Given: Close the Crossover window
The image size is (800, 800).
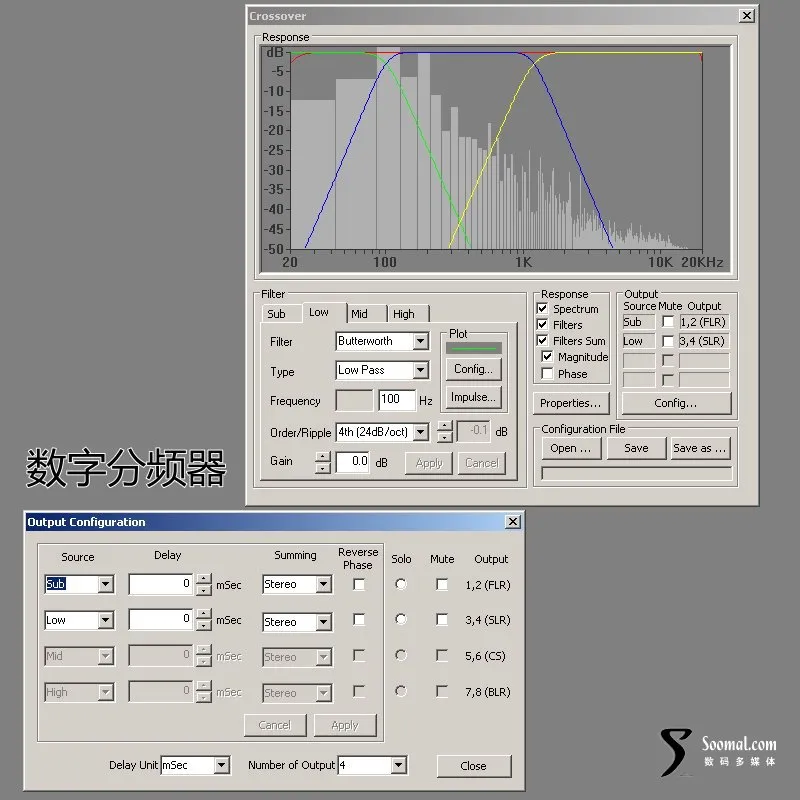Looking at the screenshot, I should point(746,16).
